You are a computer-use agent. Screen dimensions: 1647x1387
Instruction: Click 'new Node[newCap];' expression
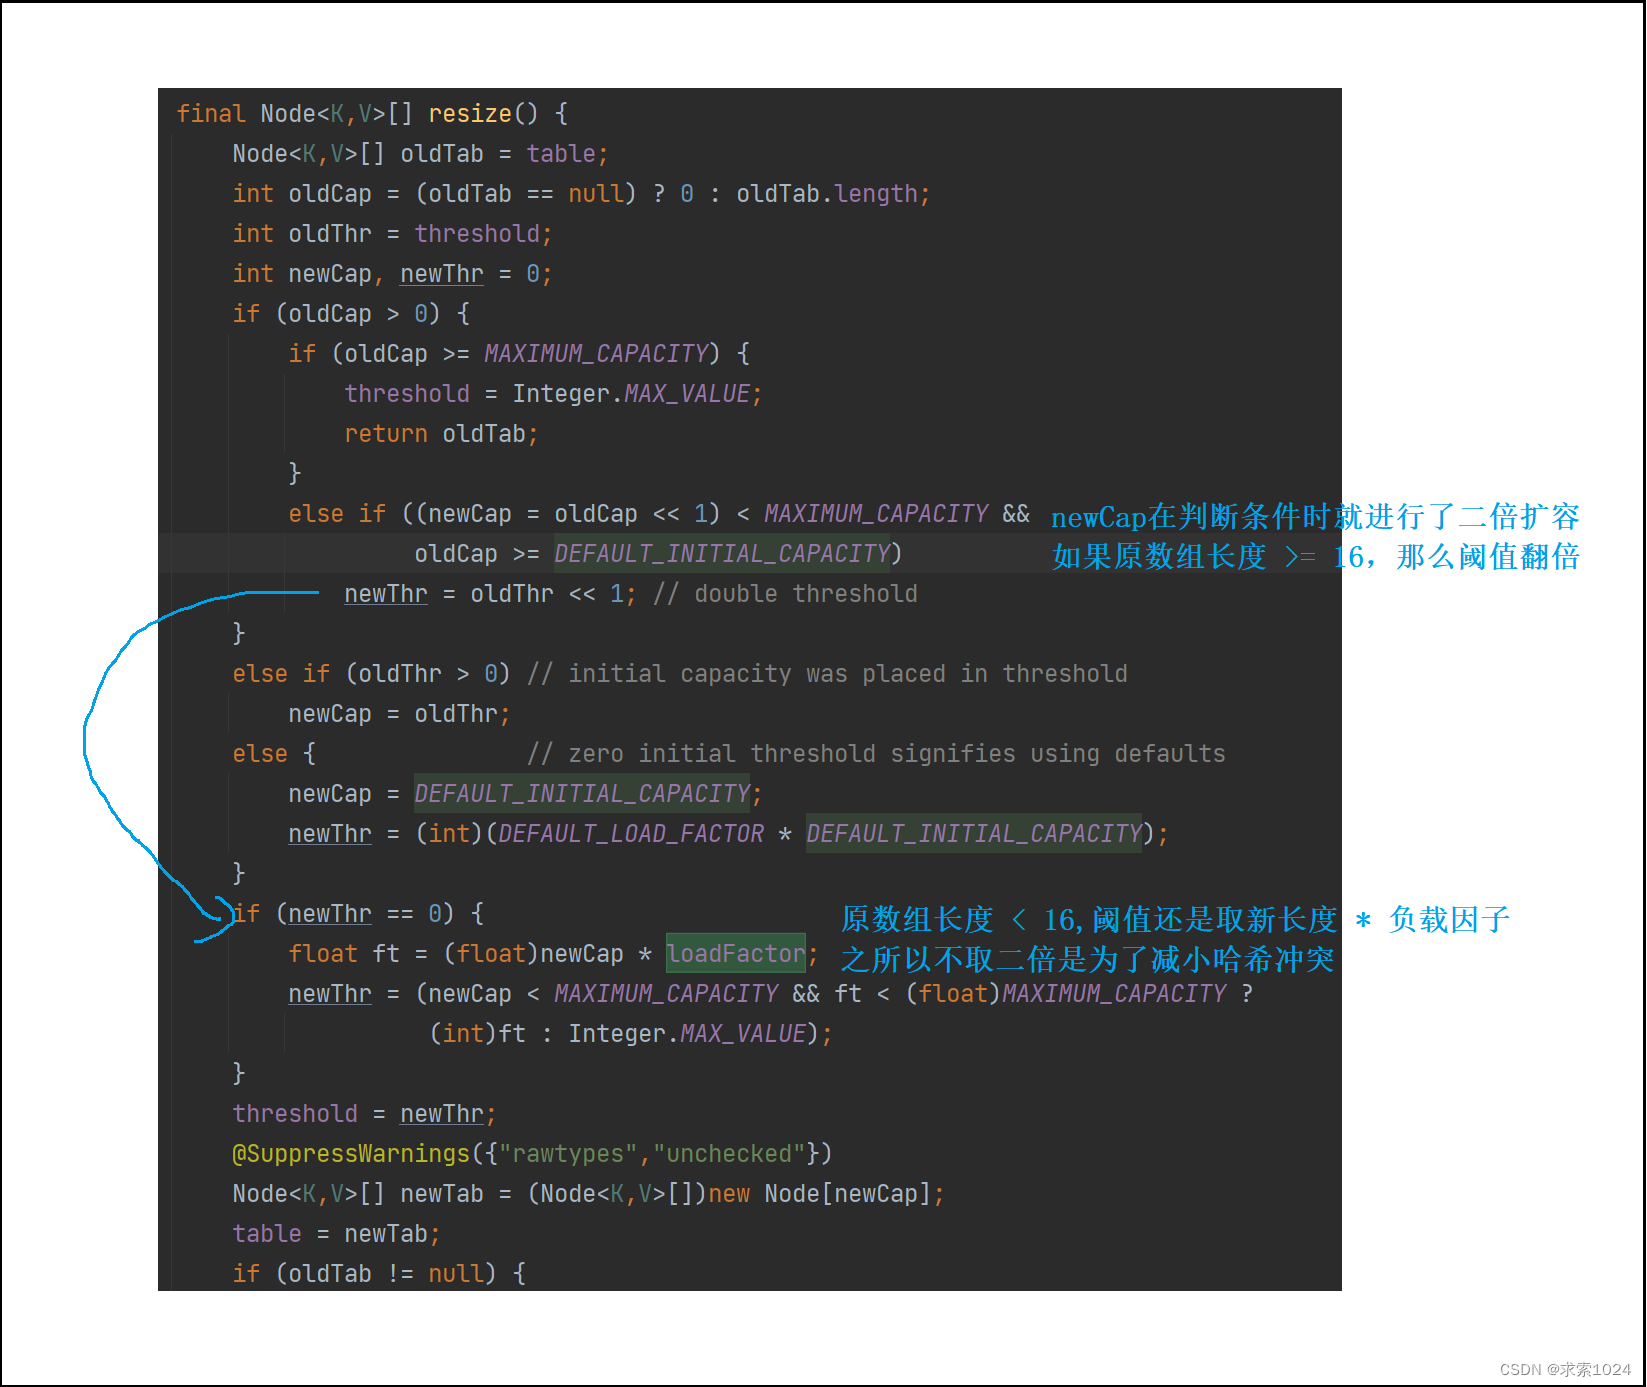pos(826,1194)
